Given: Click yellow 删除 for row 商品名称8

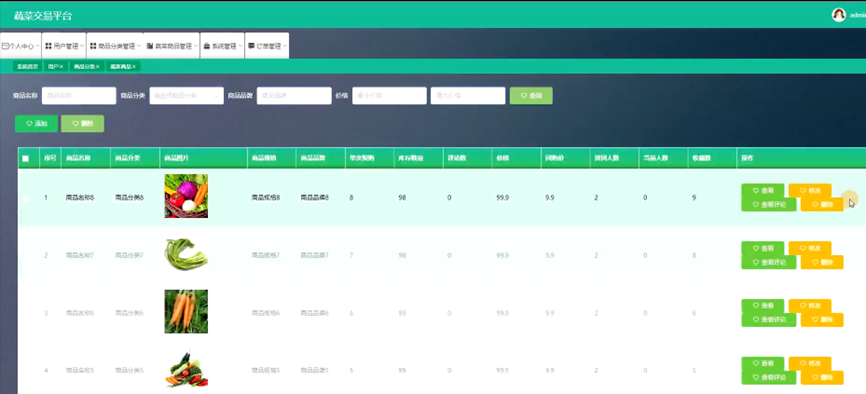Looking at the screenshot, I should point(822,204).
